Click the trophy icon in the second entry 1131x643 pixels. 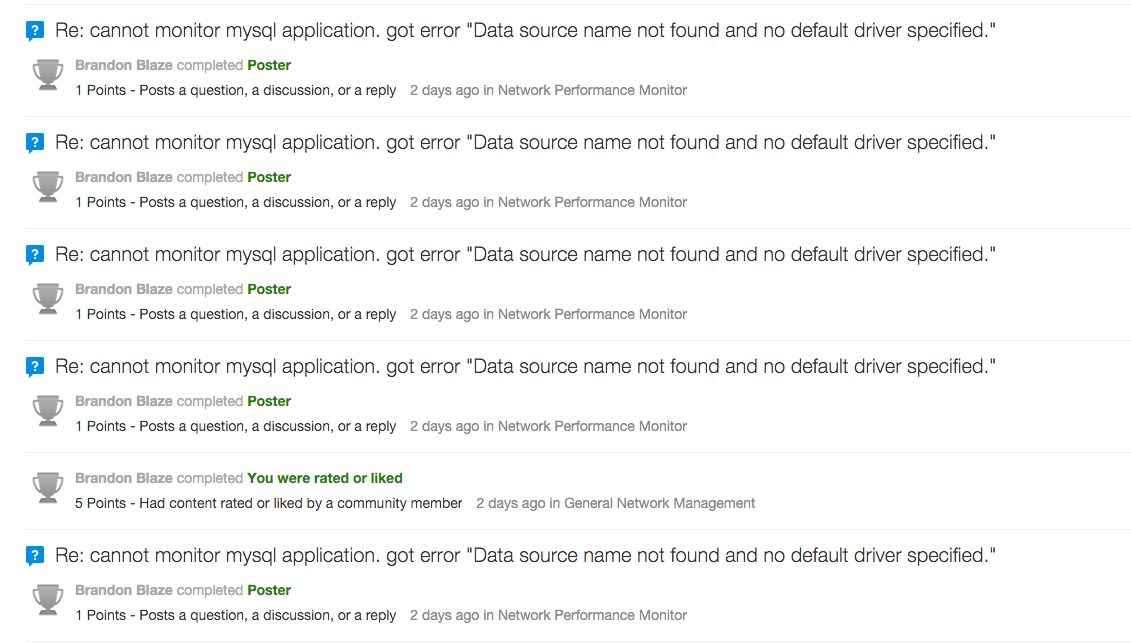coord(48,186)
